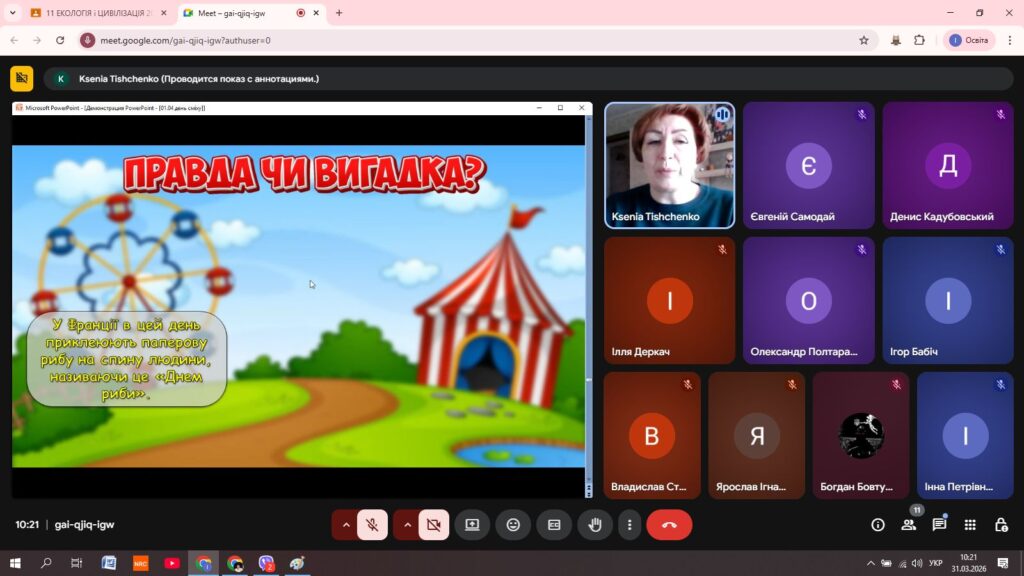Open host controls lock icon
This screenshot has width=1024, height=576.
(1001, 524)
